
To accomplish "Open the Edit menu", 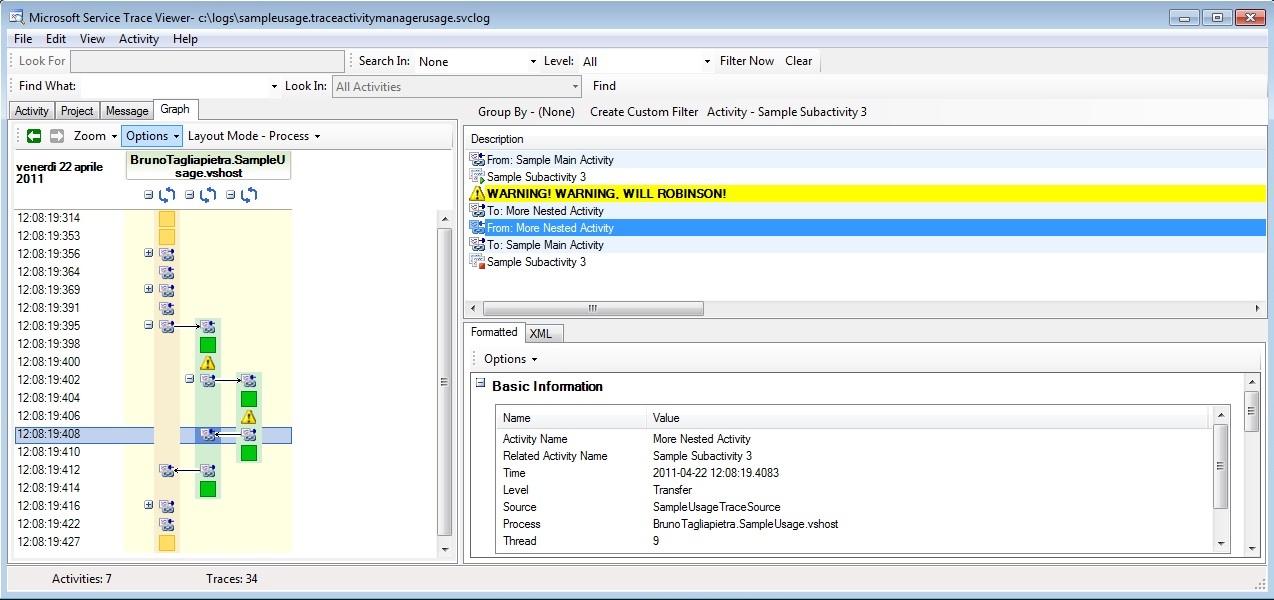I will [x=56, y=39].
